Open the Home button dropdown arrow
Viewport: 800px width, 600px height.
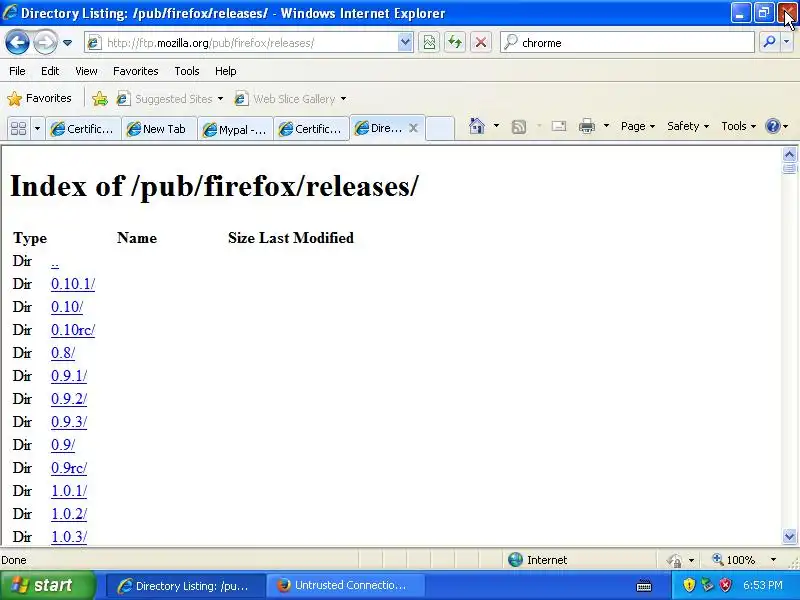pos(496,126)
